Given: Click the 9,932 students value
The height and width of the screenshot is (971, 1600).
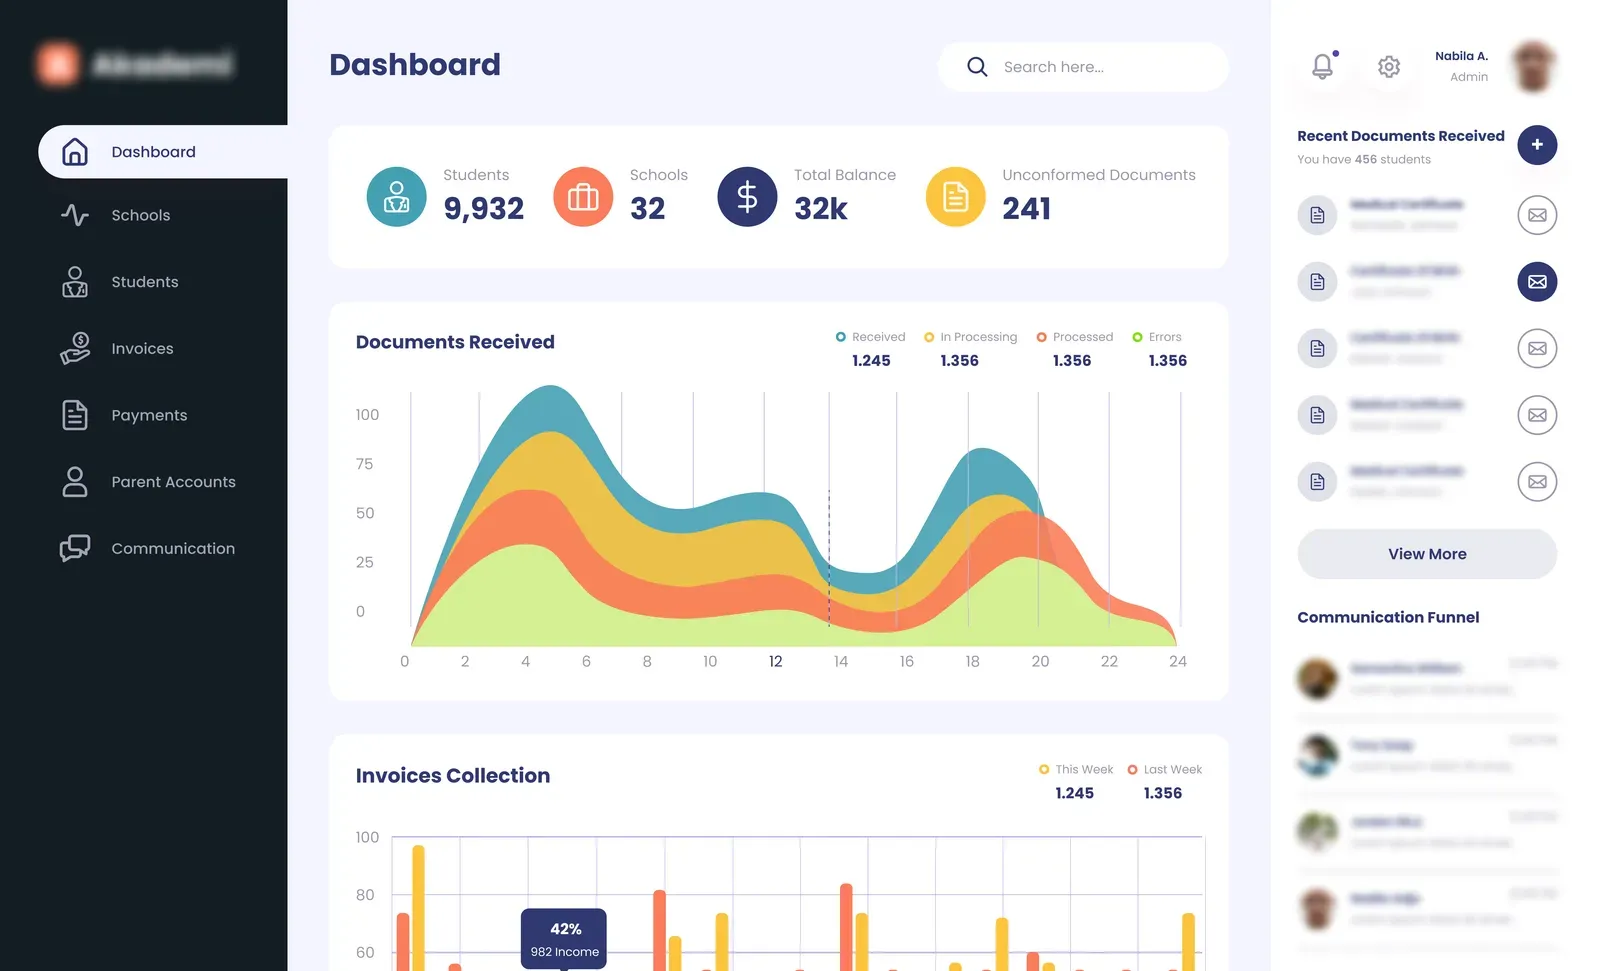Looking at the screenshot, I should [484, 208].
